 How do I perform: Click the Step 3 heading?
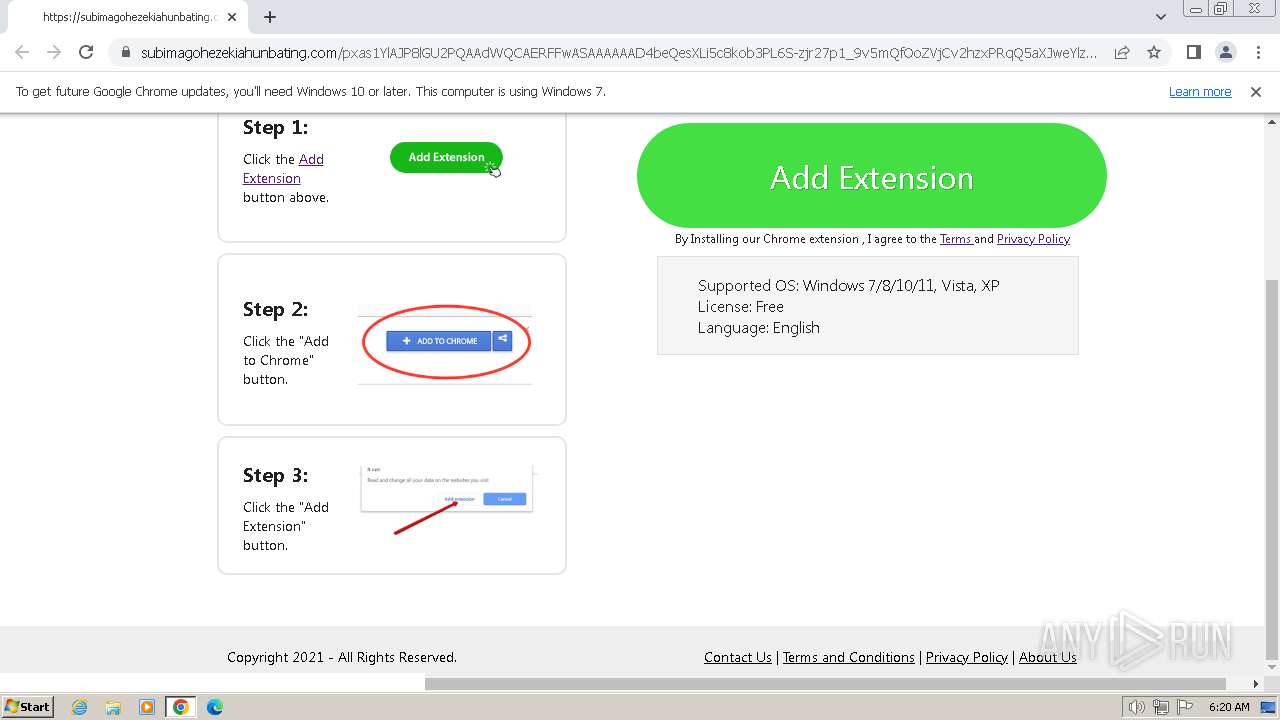coord(275,475)
